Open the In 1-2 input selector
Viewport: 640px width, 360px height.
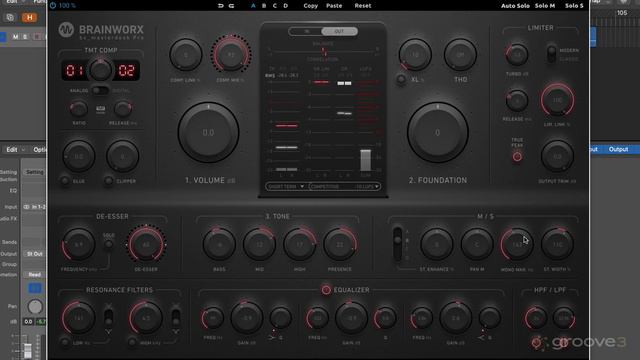35,207
